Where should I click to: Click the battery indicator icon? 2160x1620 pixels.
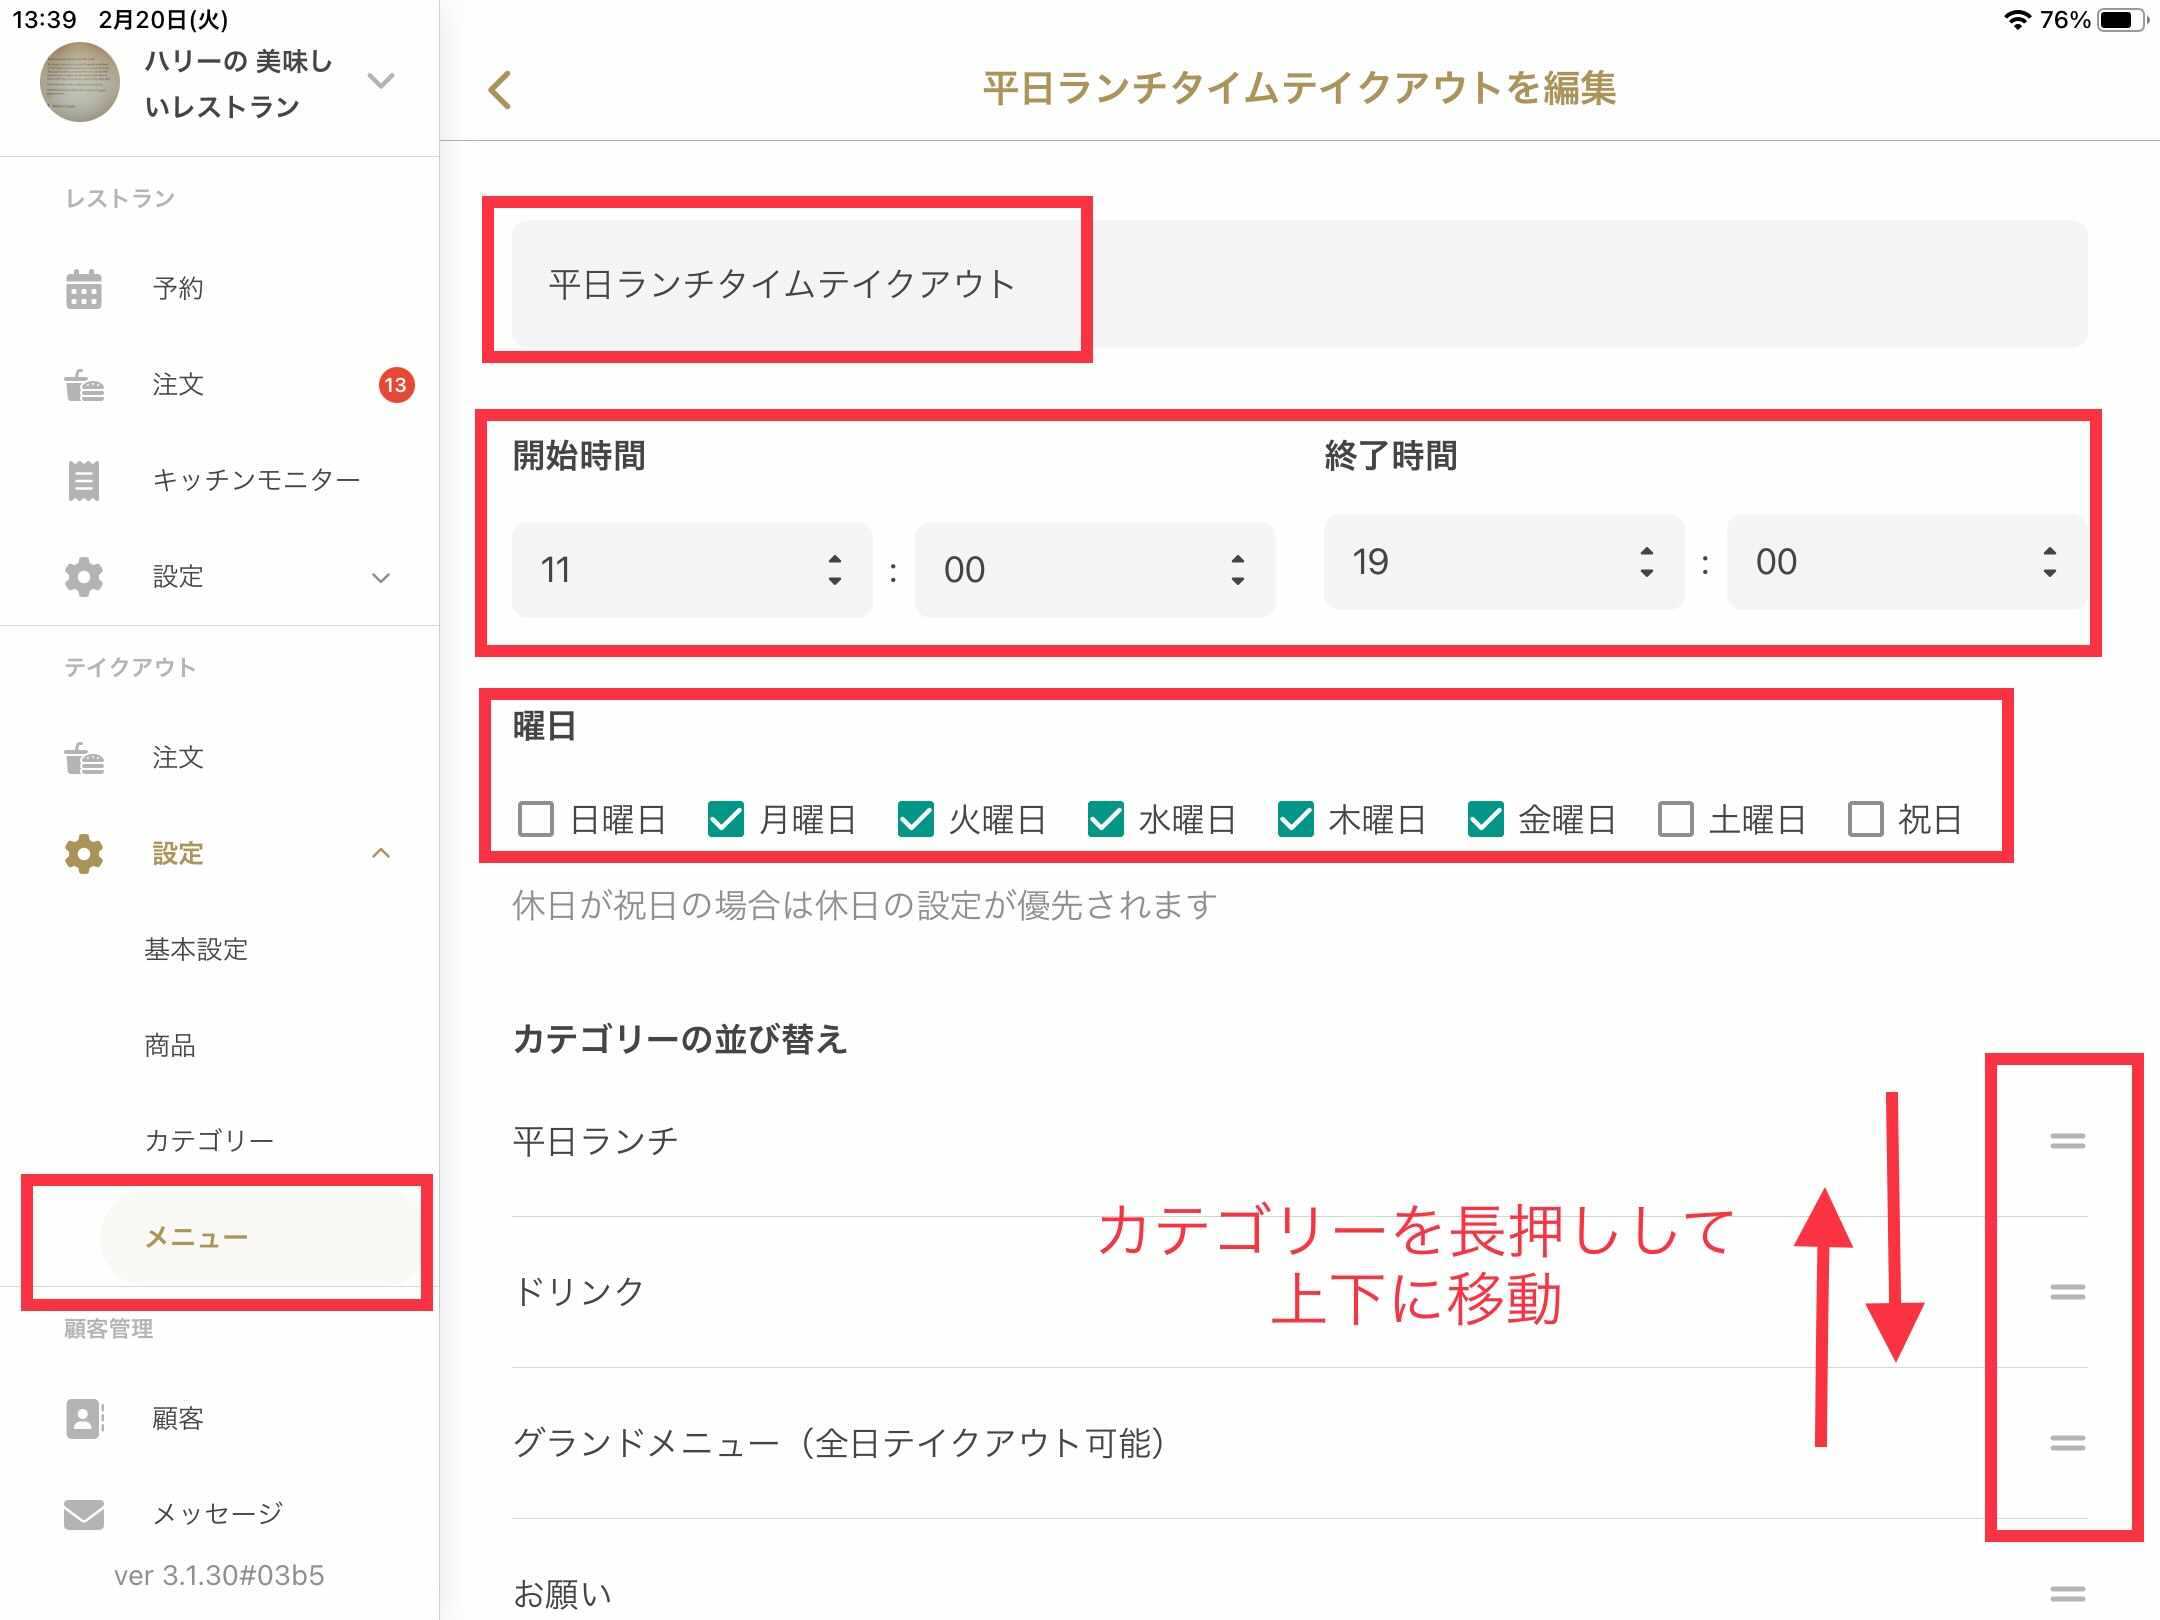[x=2121, y=20]
